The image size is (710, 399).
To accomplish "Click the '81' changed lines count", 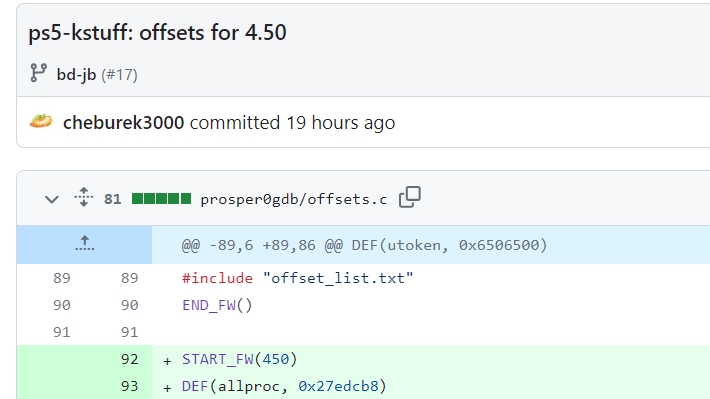I will 113,199.
